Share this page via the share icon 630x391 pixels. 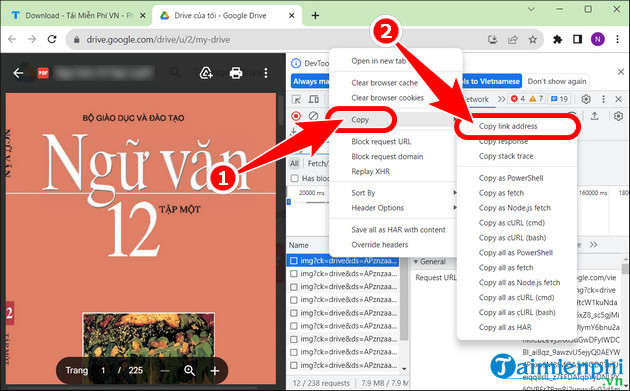pyautogui.click(x=513, y=39)
